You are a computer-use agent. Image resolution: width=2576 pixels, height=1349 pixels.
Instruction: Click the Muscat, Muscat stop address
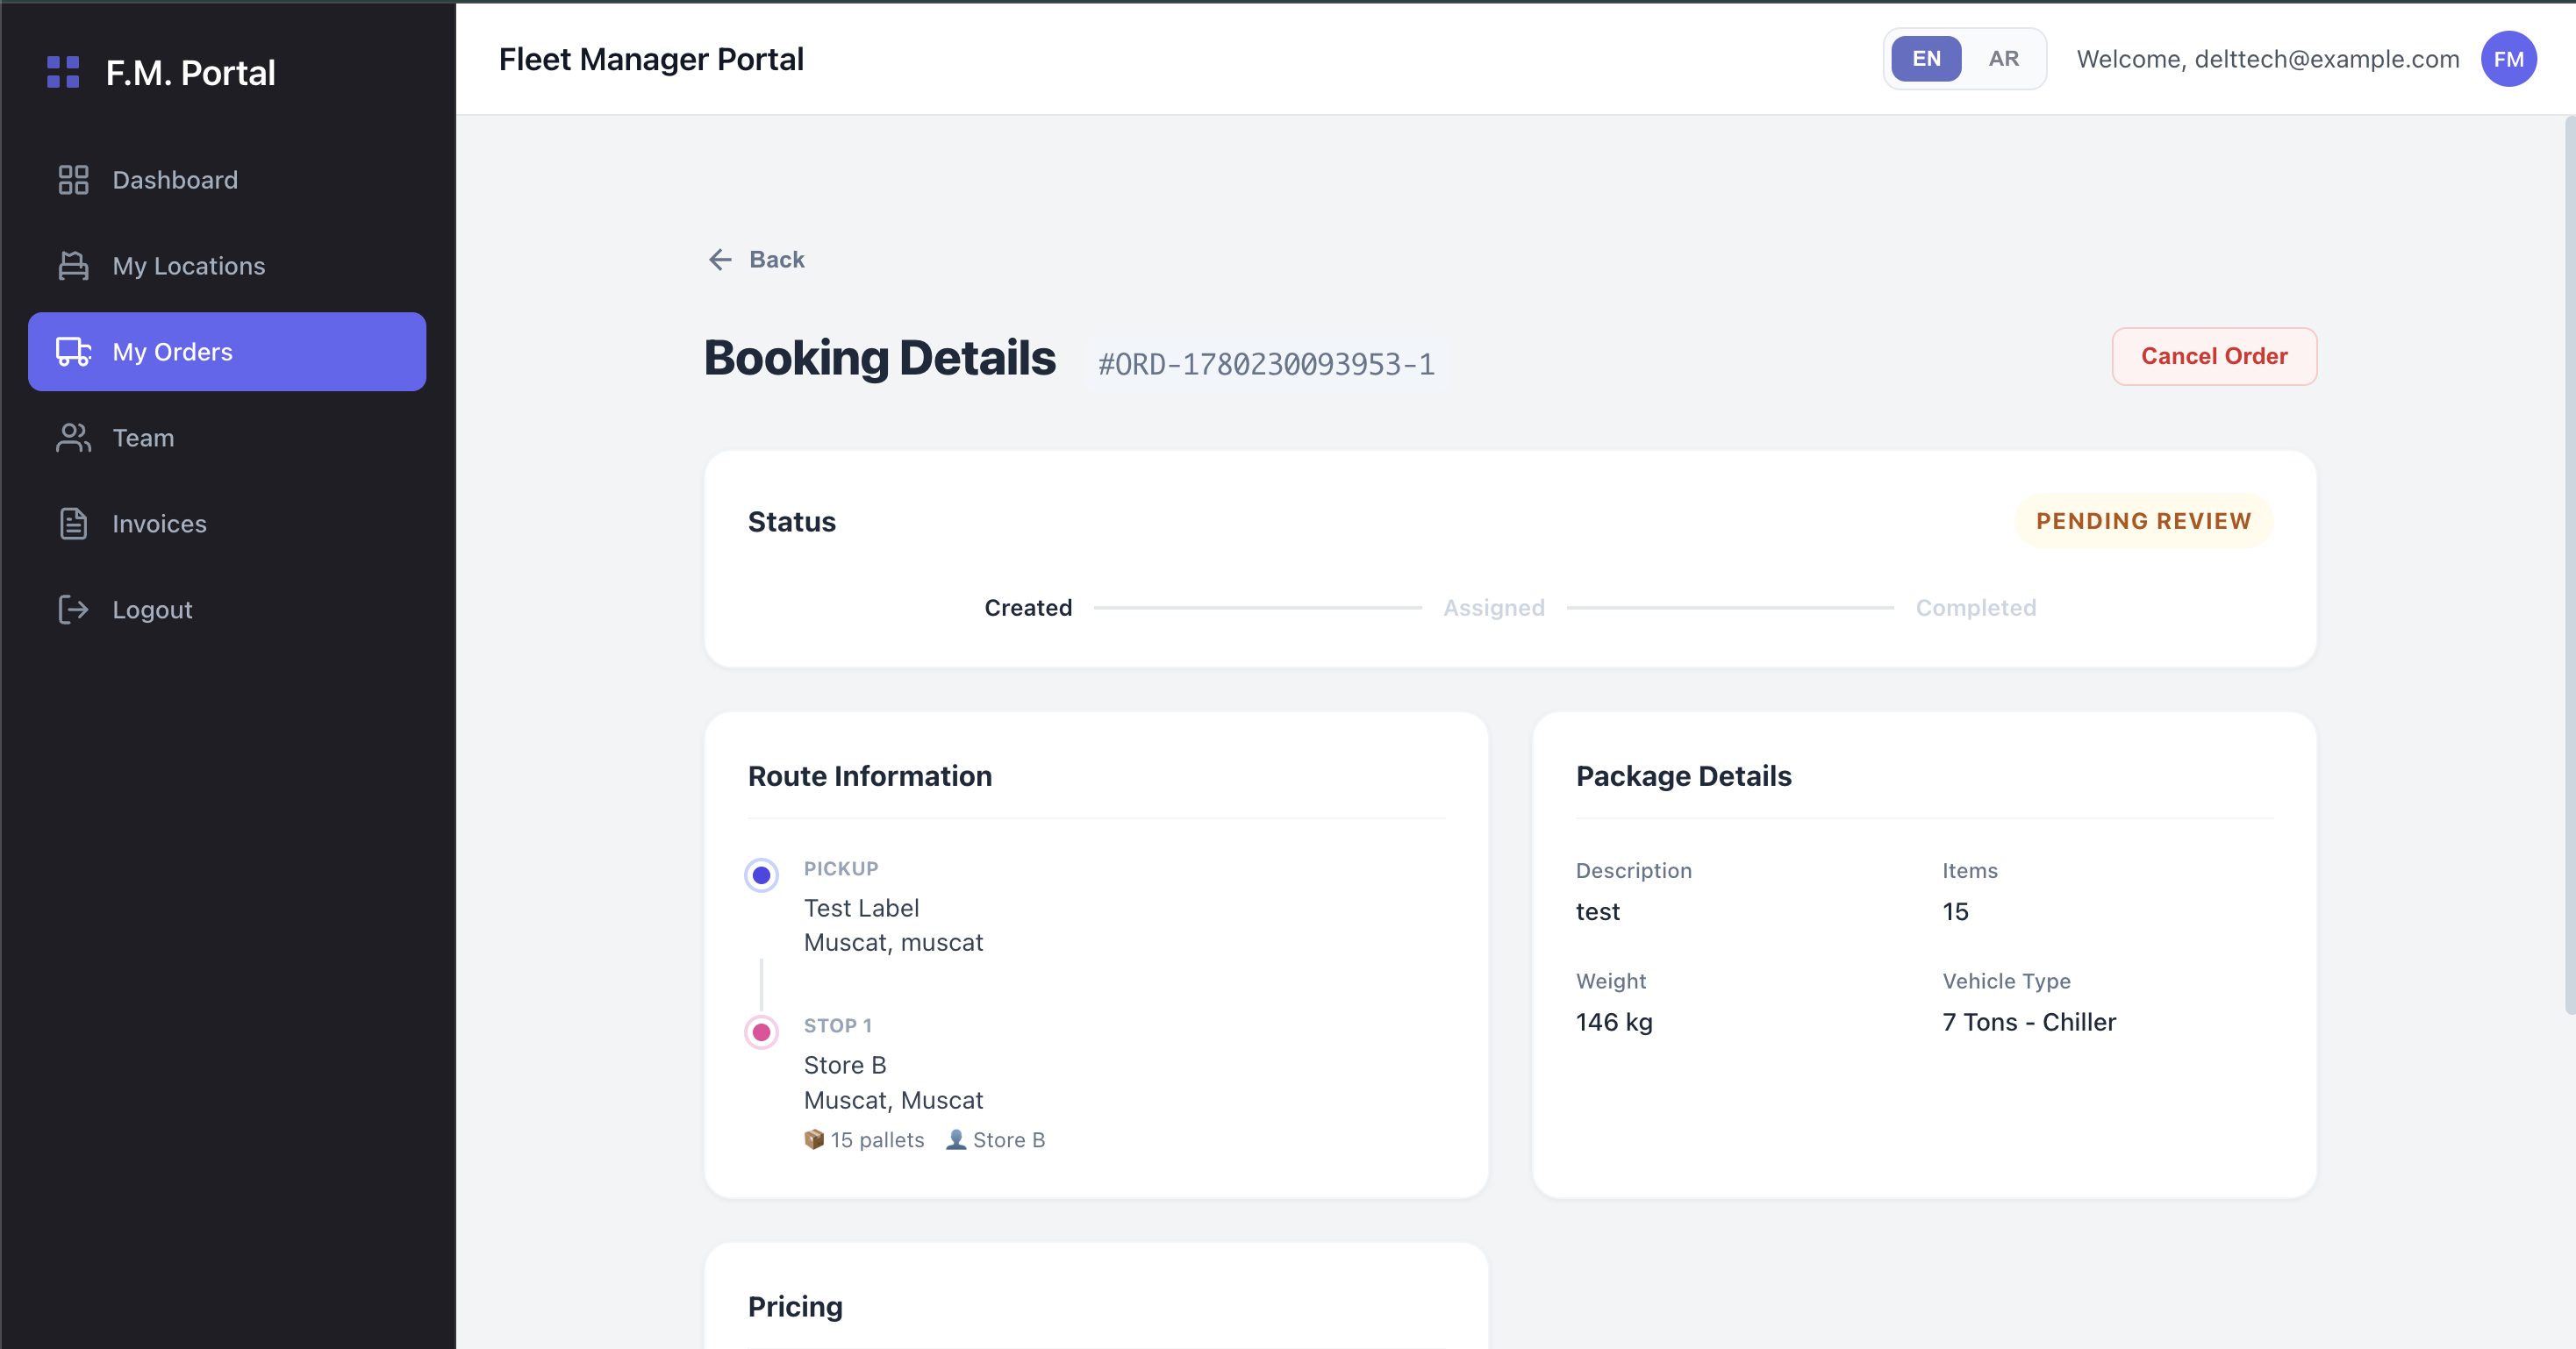pyautogui.click(x=893, y=1100)
